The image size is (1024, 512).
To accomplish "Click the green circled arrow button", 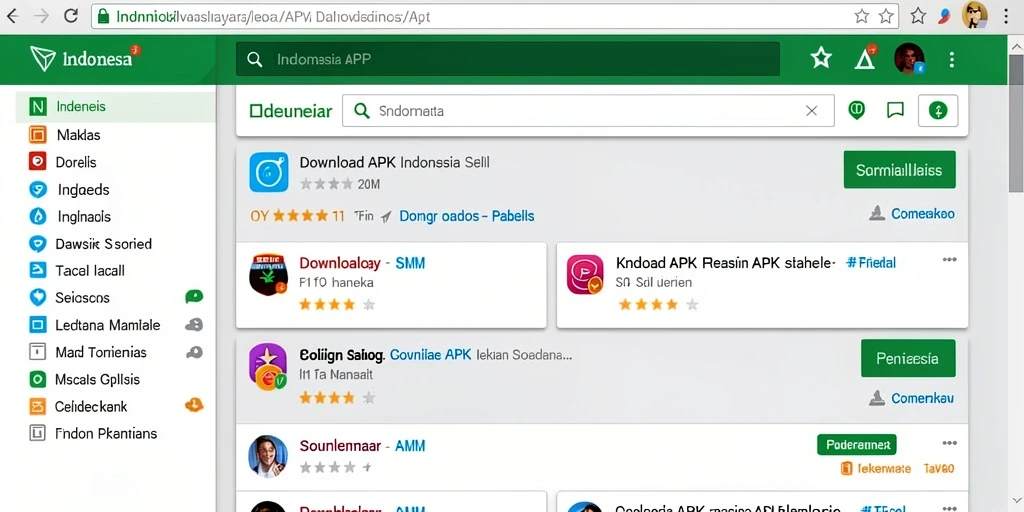I will click(x=938, y=110).
